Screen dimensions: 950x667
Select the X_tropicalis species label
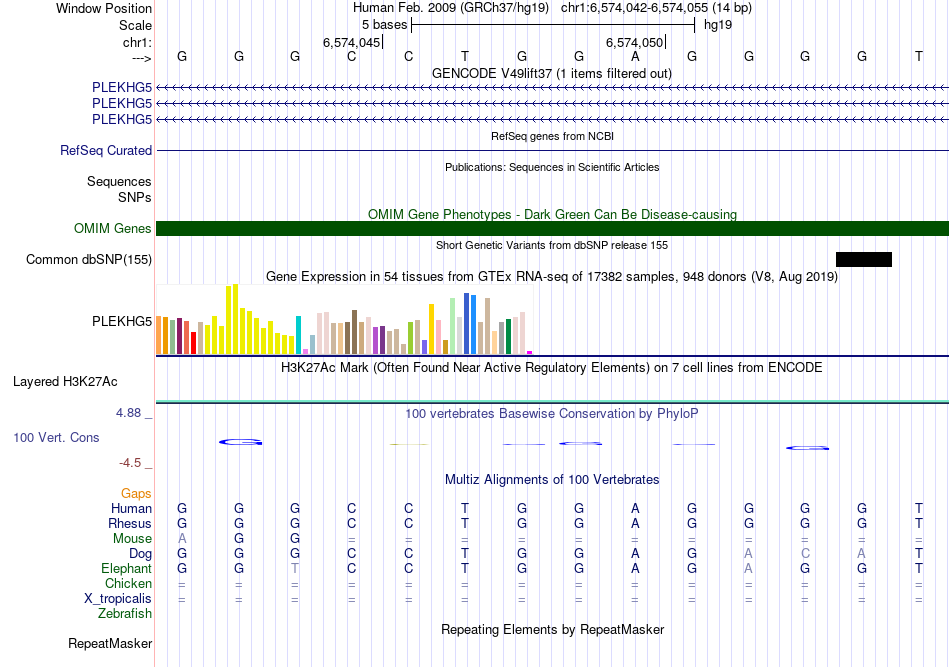(x=118, y=599)
